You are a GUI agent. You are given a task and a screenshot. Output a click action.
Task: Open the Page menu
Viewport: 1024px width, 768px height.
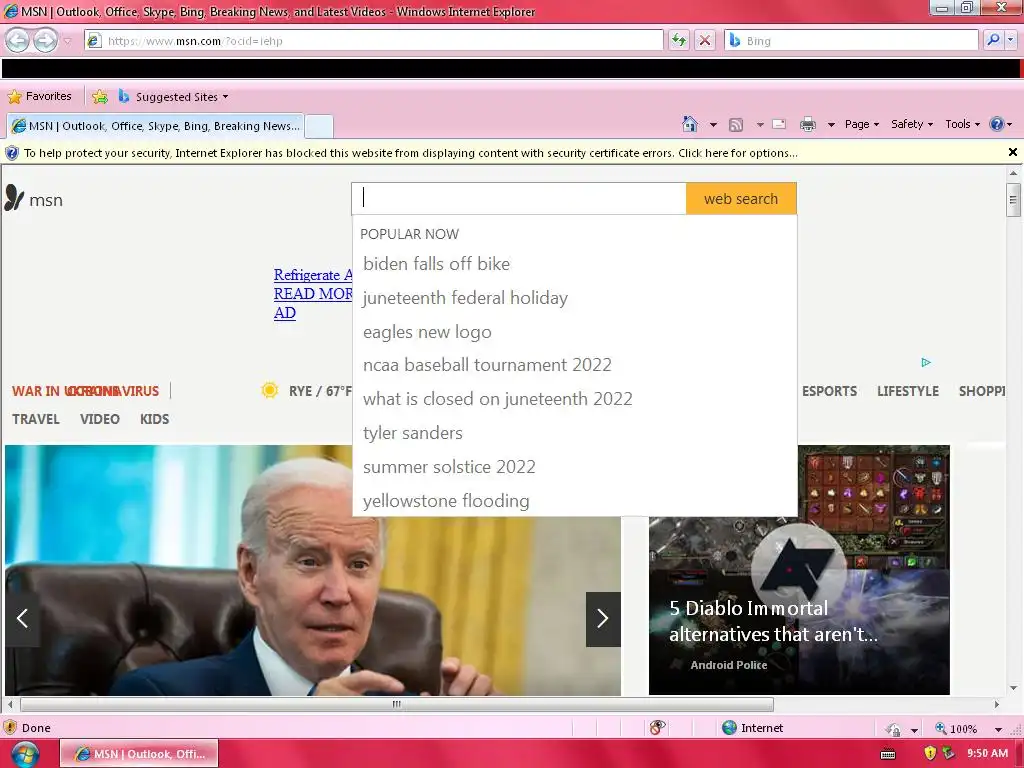(861, 124)
